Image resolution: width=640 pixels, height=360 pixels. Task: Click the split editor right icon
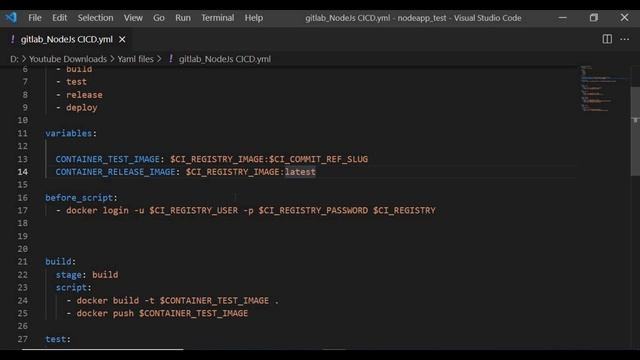pos(607,39)
